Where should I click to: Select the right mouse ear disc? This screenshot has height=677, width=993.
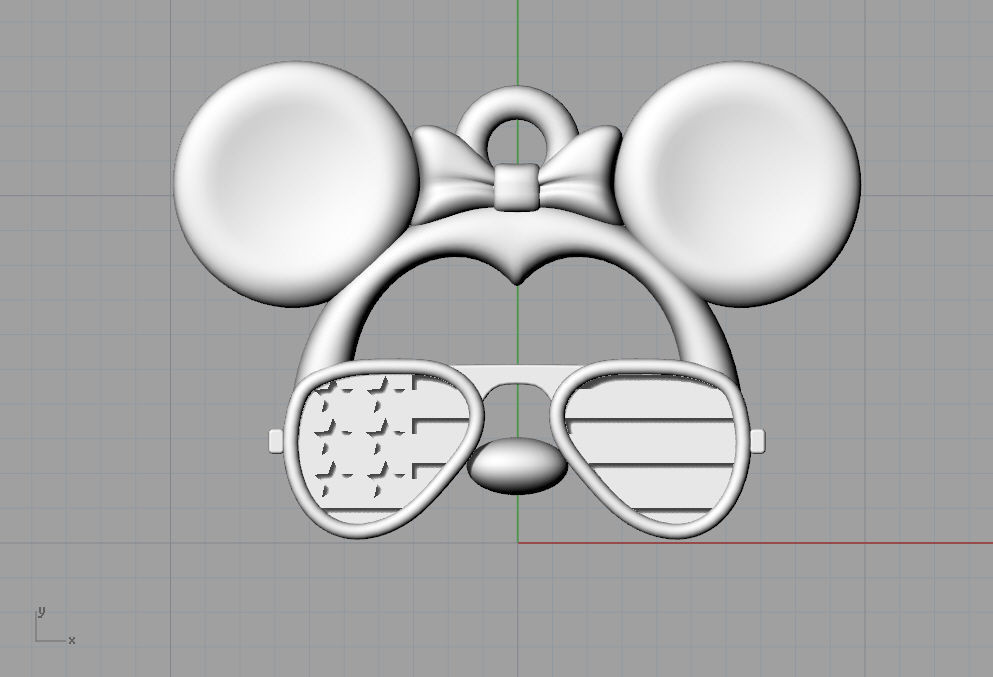click(738, 184)
